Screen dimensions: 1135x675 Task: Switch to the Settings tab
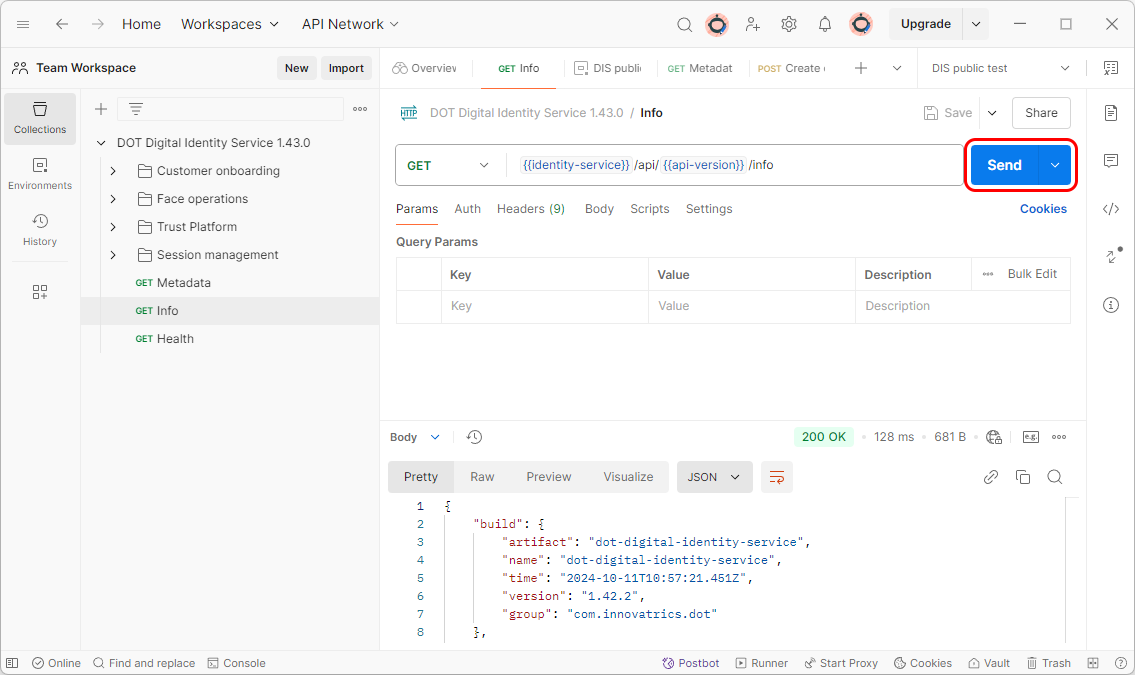click(x=709, y=209)
